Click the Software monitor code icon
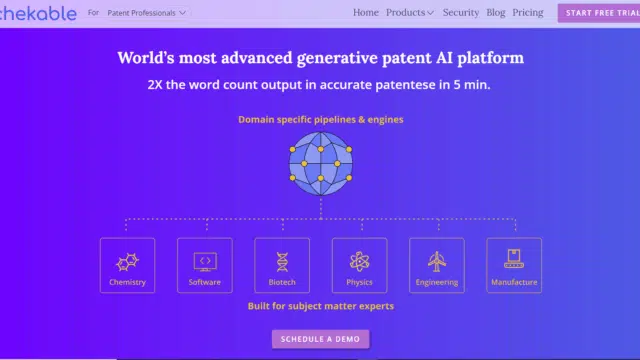The height and width of the screenshot is (360, 640). pos(205,262)
